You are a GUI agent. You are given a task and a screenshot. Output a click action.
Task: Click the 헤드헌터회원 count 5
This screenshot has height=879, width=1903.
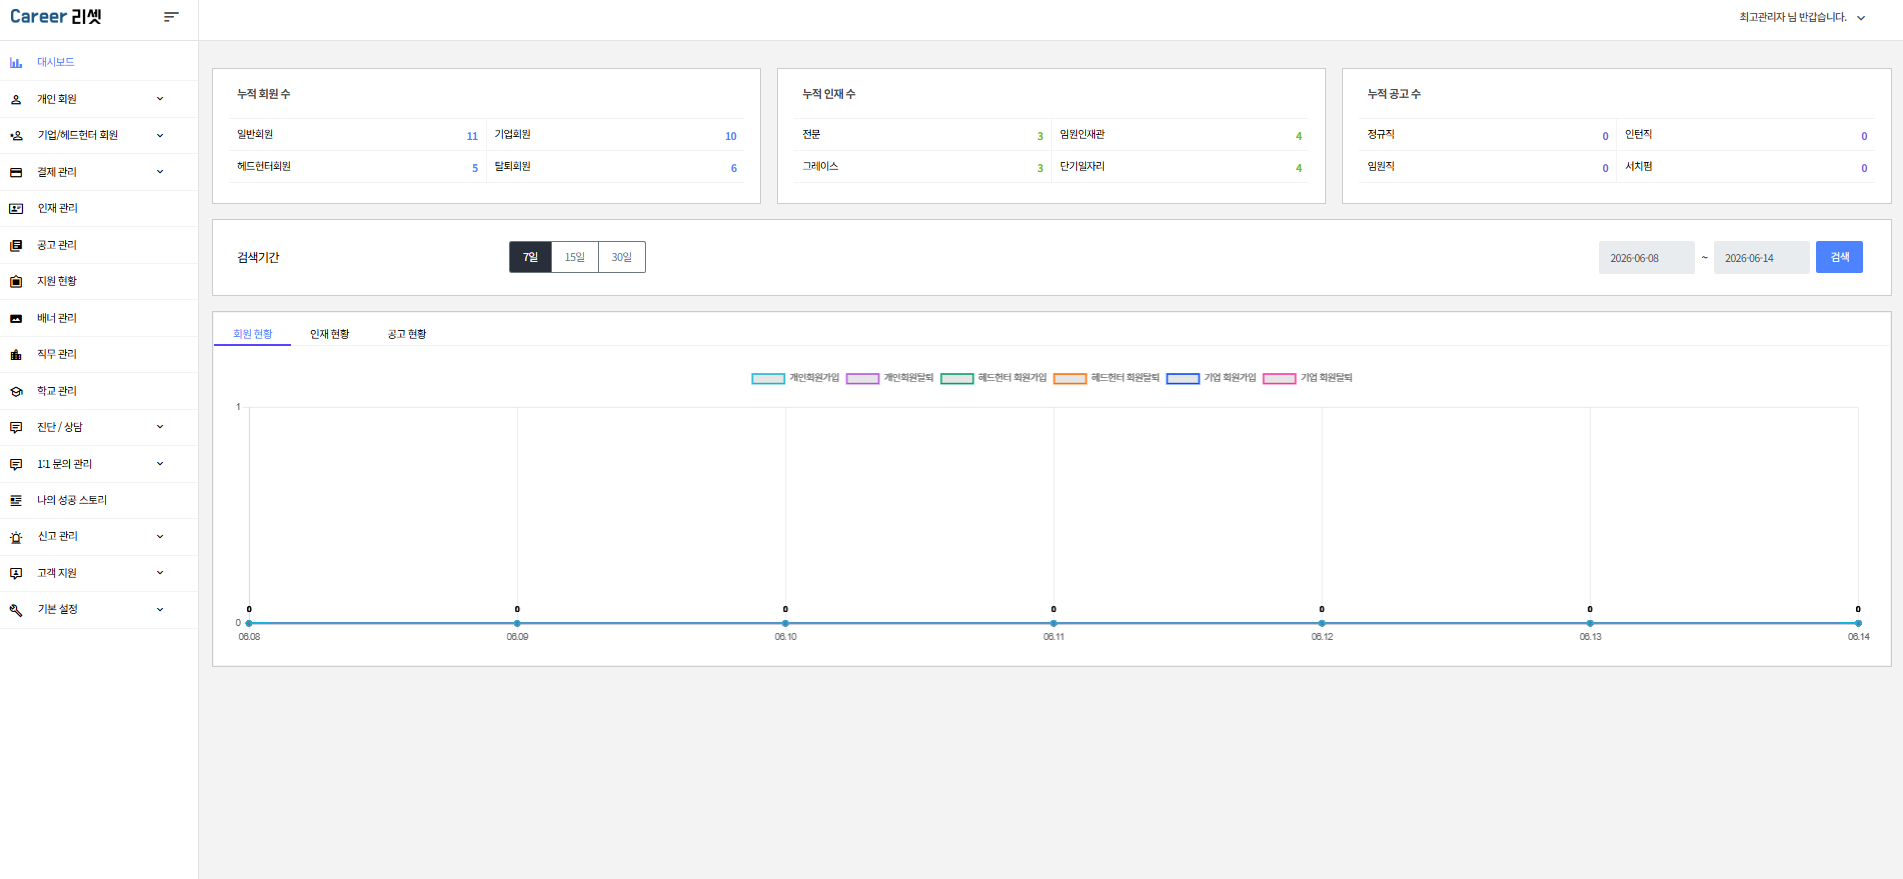click(475, 168)
